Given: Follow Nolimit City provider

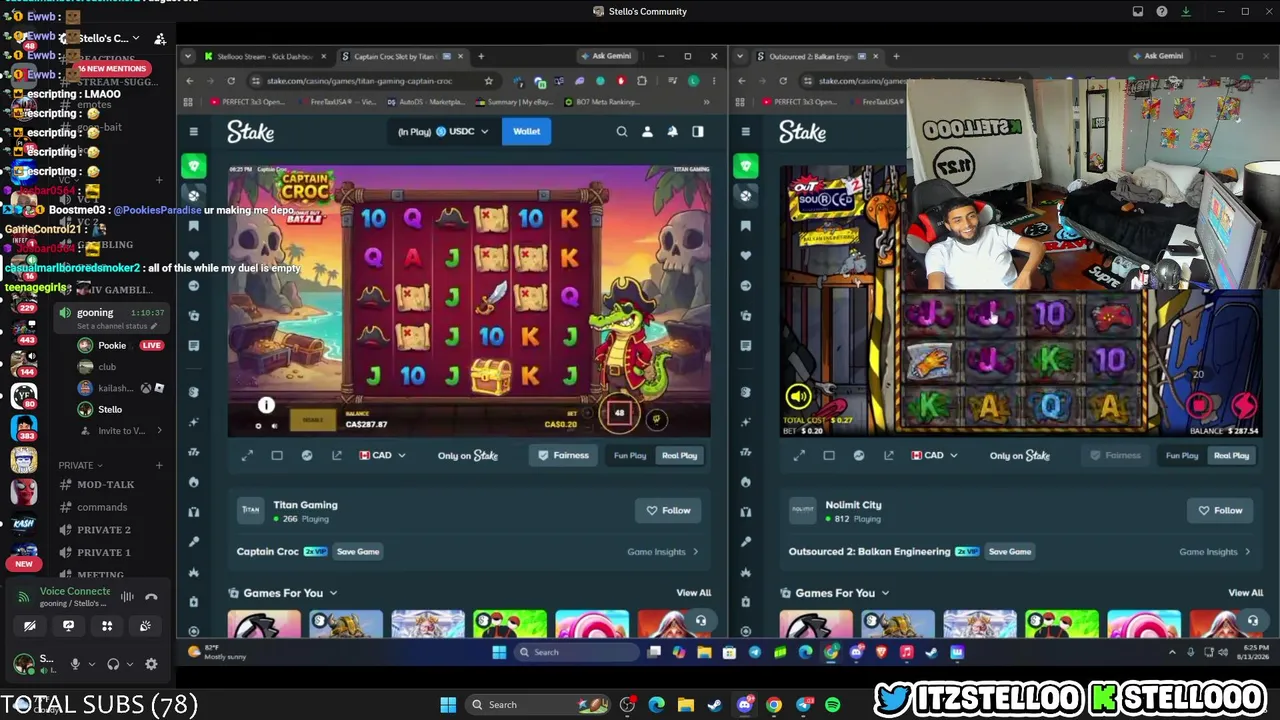Looking at the screenshot, I should (x=1220, y=510).
